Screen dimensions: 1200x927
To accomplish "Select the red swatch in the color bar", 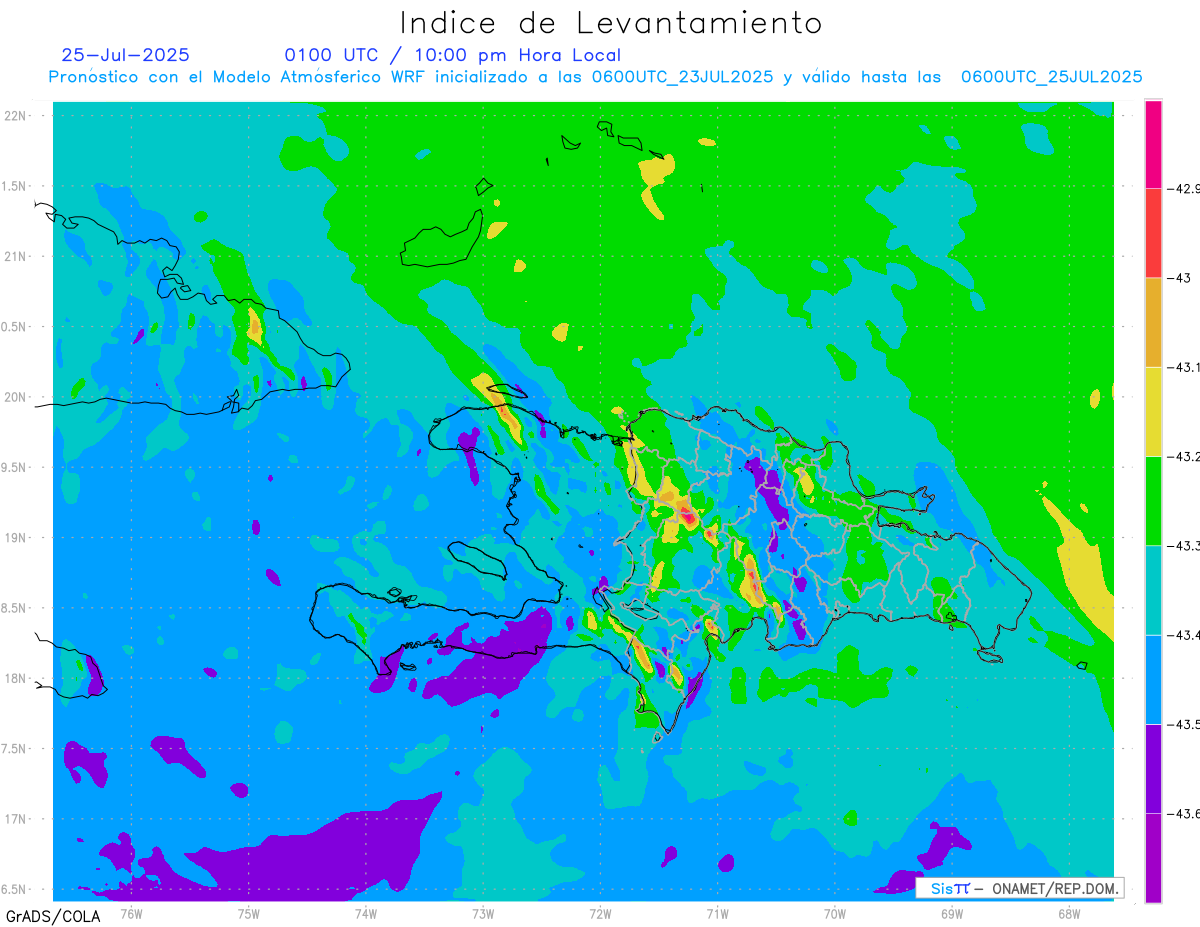I will (x=1153, y=233).
